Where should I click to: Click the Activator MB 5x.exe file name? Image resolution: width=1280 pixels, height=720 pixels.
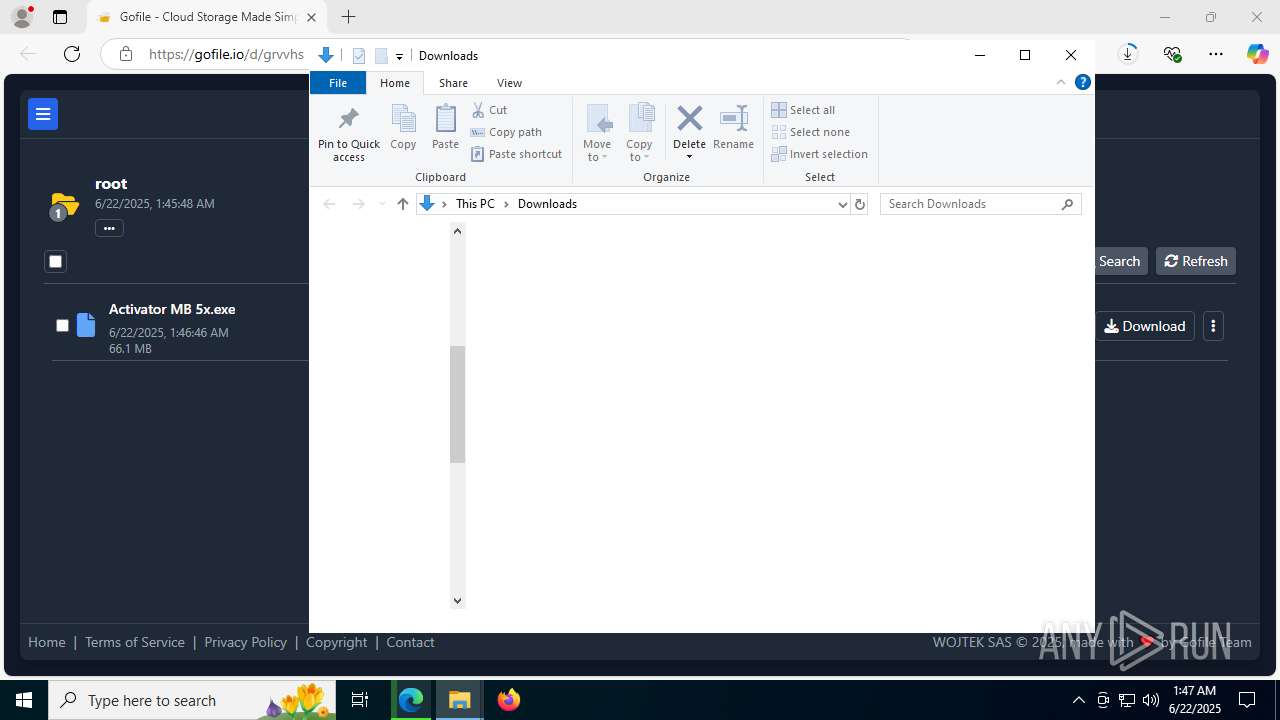click(172, 309)
